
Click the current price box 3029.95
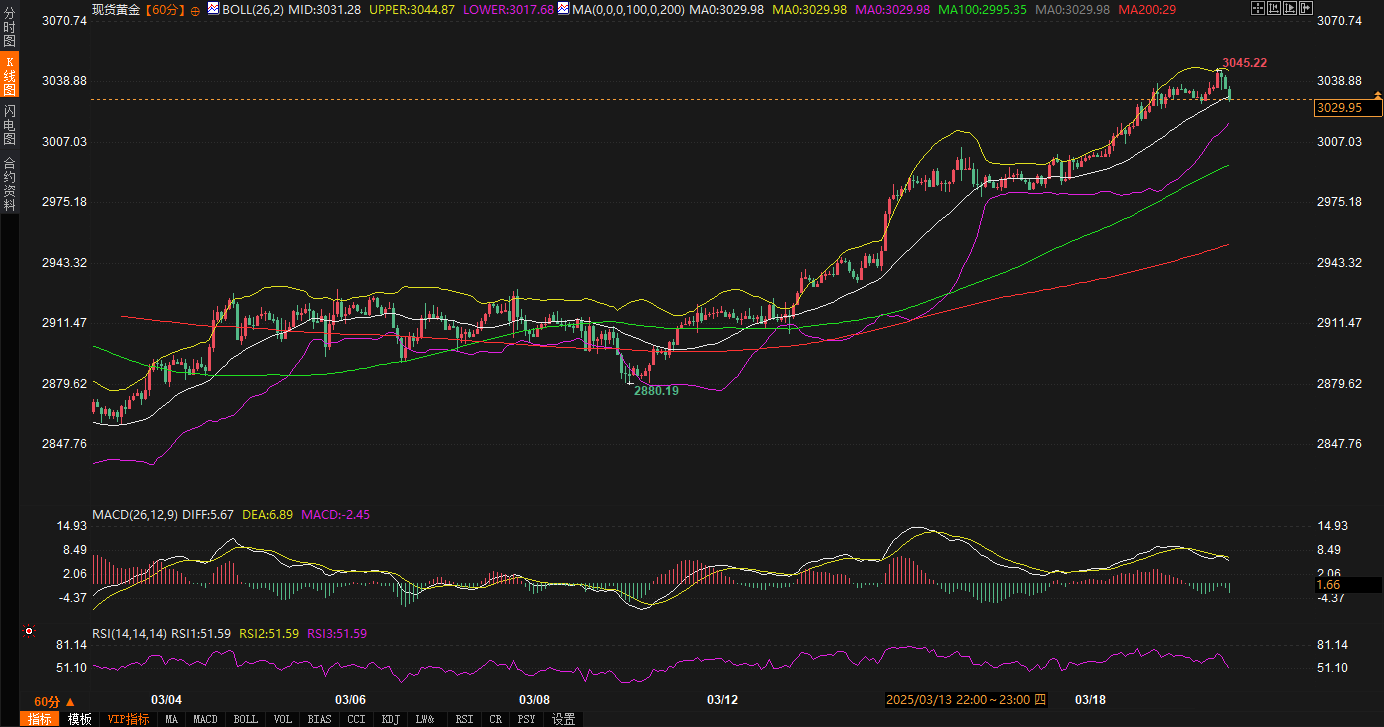point(1347,108)
